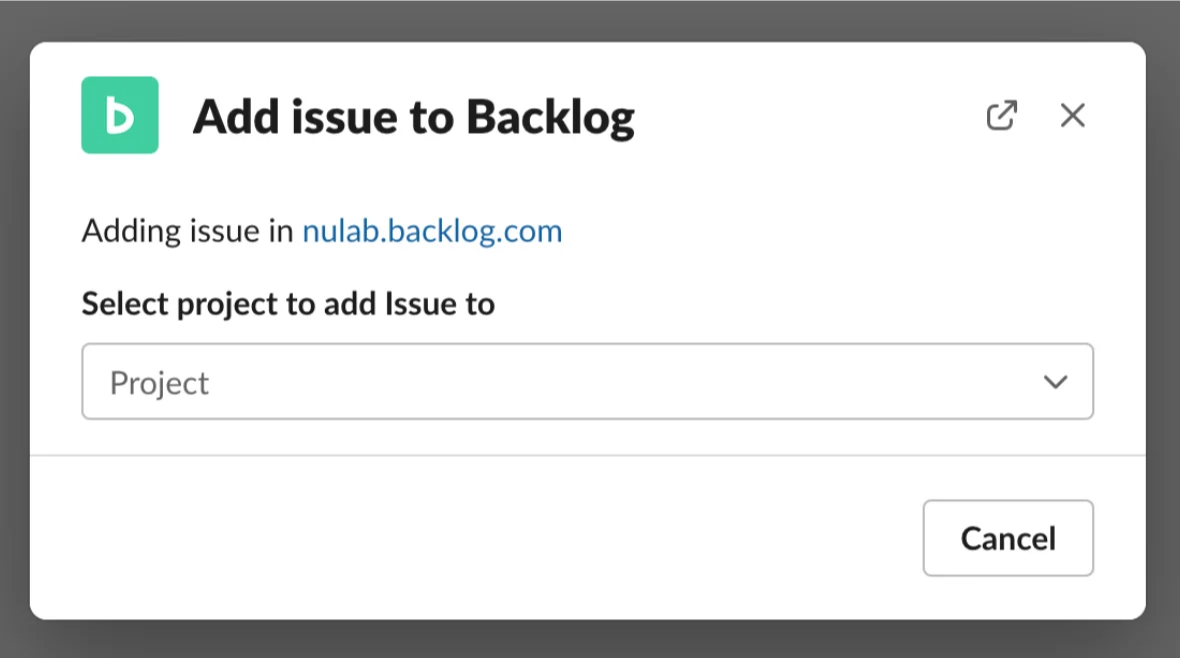The image size is (1180, 658).
Task: Click the X icon beside pop-out icon
Action: pyautogui.click(x=1072, y=115)
